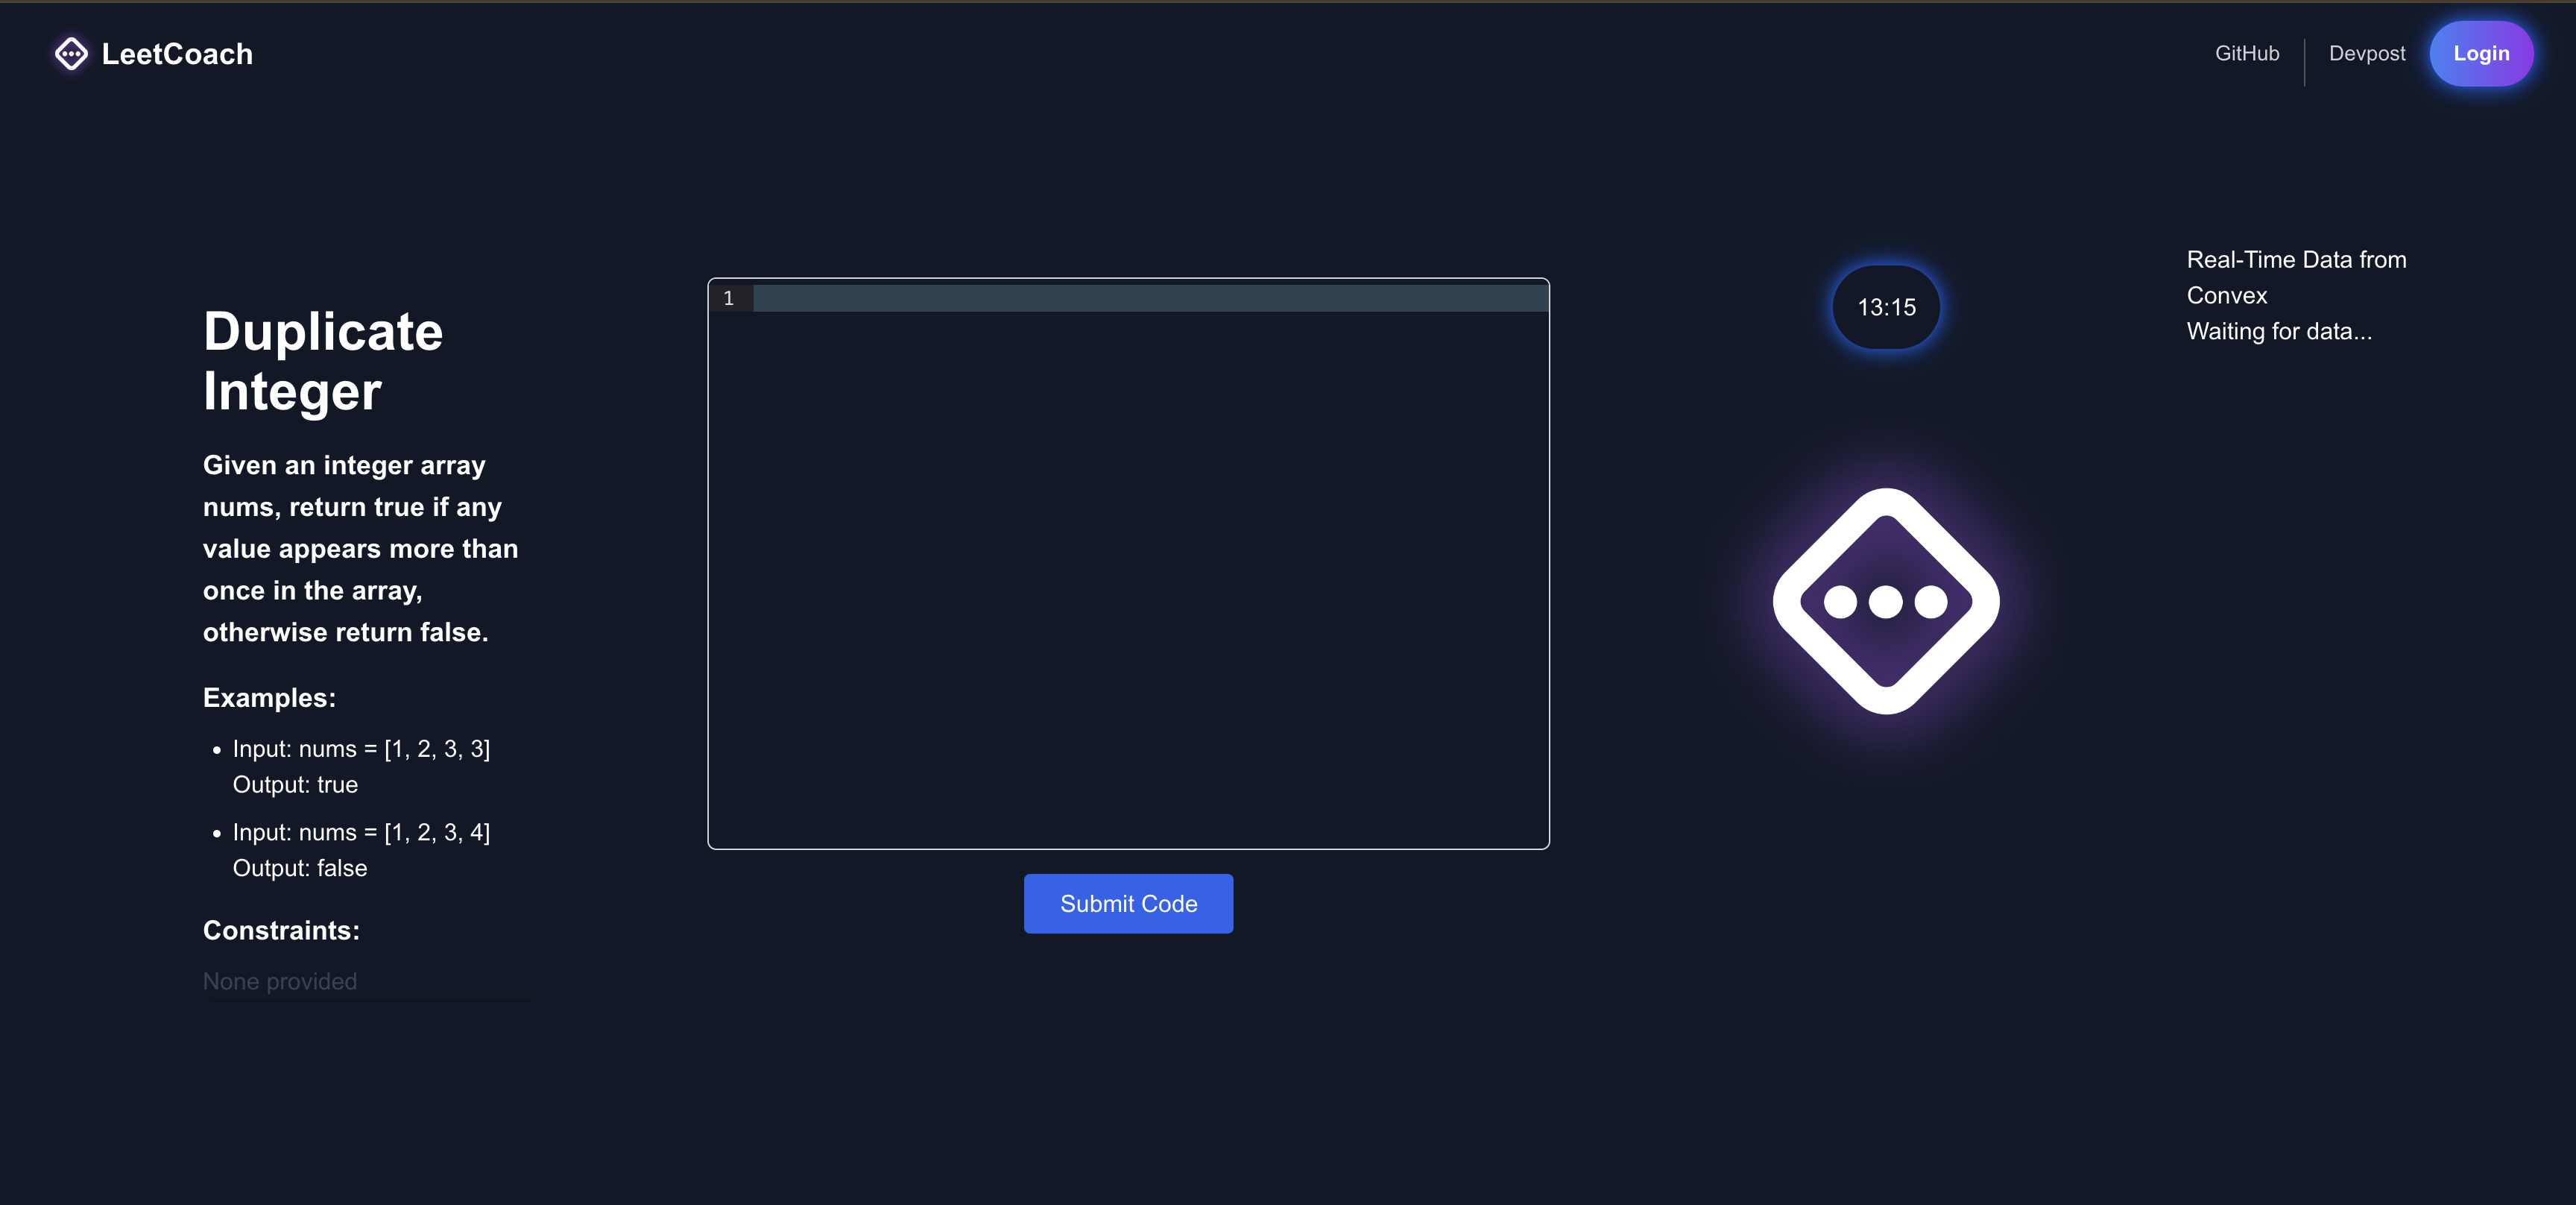The height and width of the screenshot is (1205, 2576).
Task: Click the second example Input nums = [1, 2, 3, 4]
Action: (361, 832)
